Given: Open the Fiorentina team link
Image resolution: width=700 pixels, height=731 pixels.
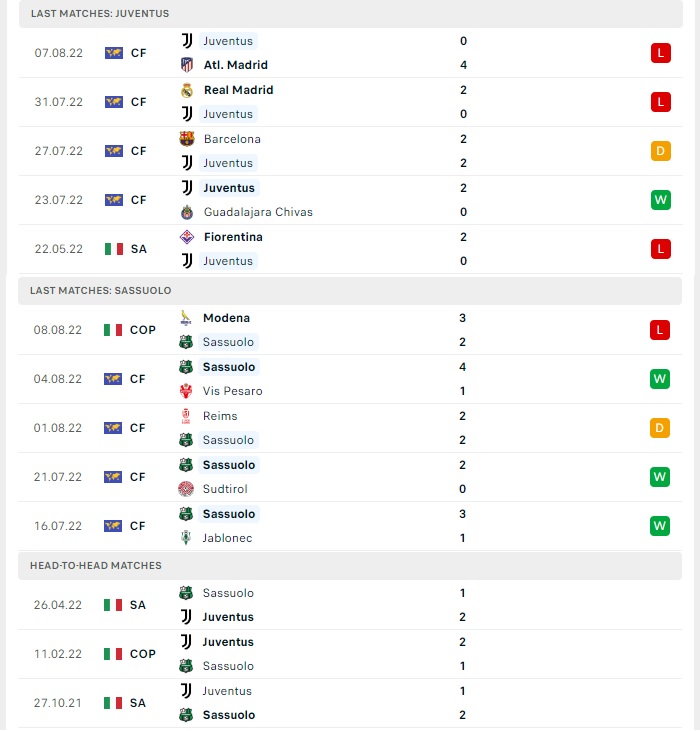Looking at the screenshot, I should point(233,237).
